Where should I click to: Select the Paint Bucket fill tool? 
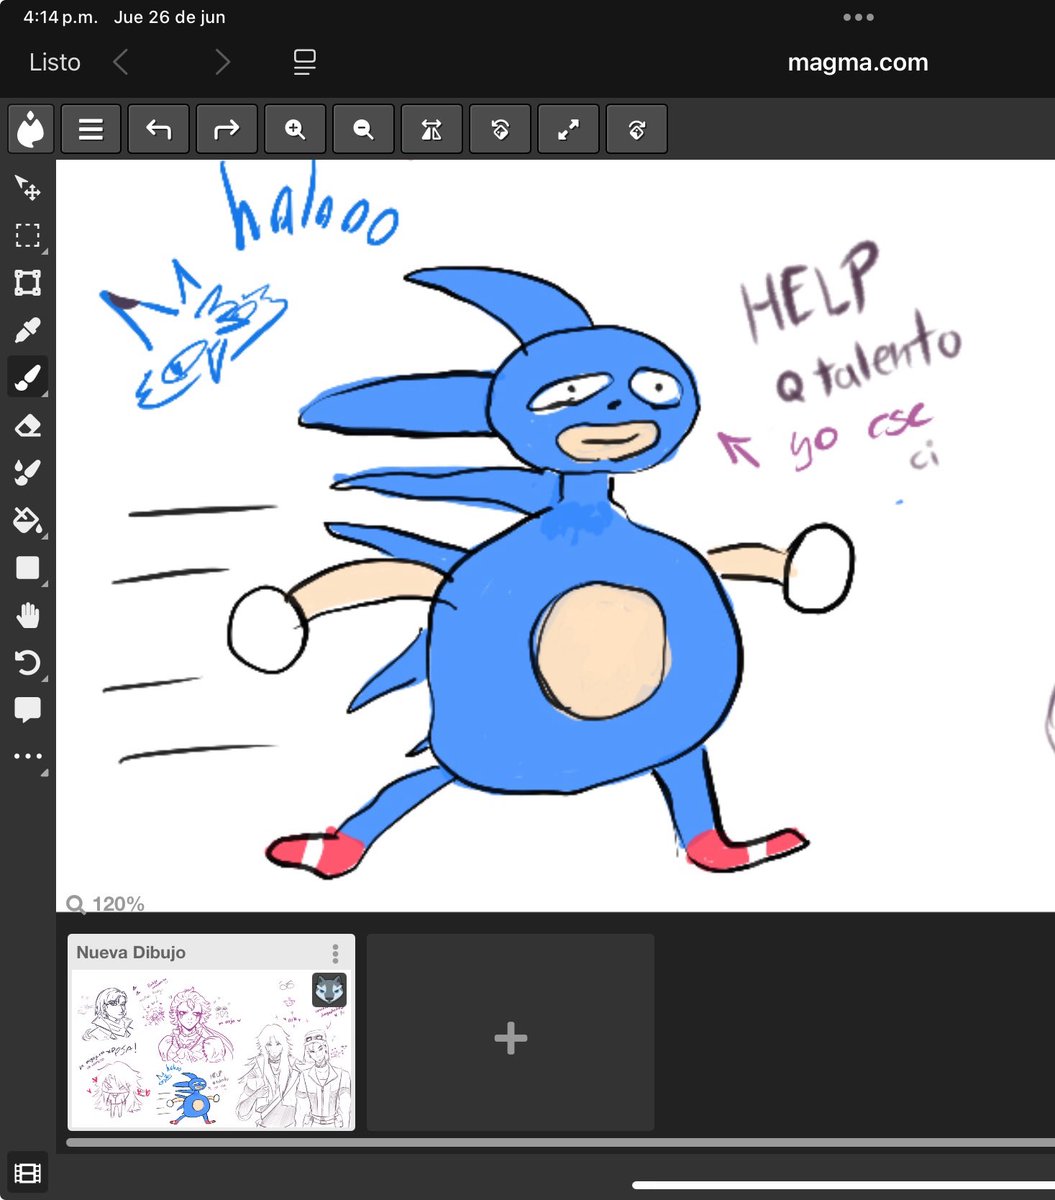click(28, 520)
